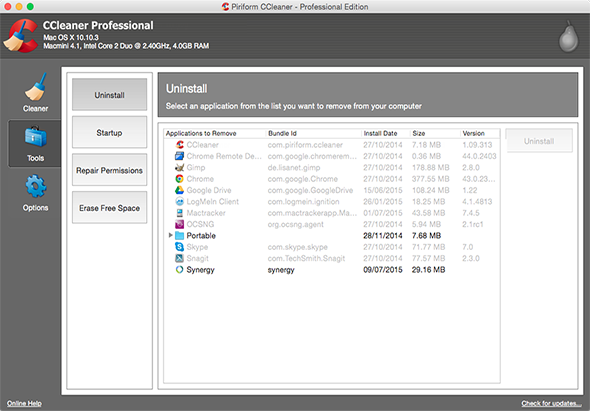This screenshot has height=411, width=590.
Task: Click bundle id com.piriform.ccleaner
Action: tap(305, 145)
